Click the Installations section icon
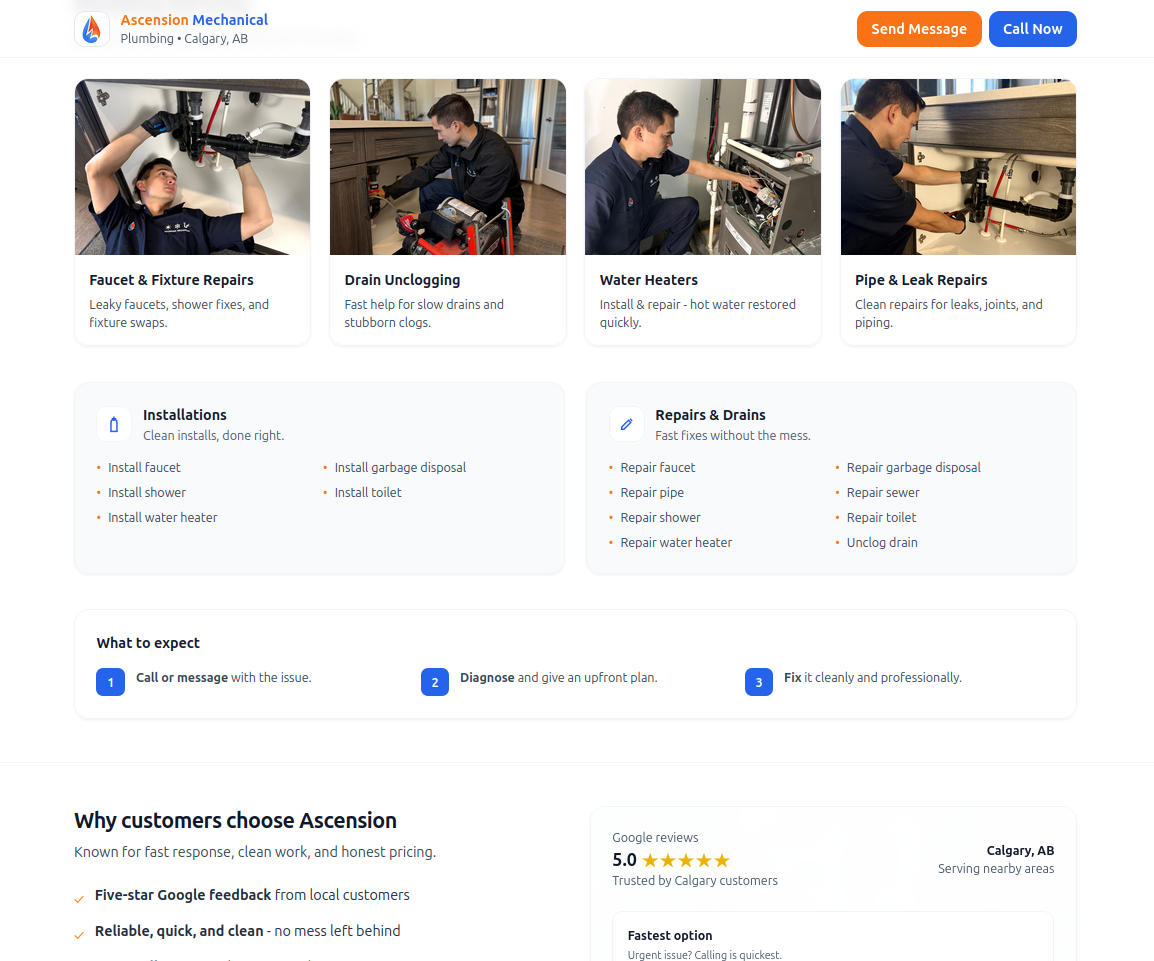The width and height of the screenshot is (1154, 961). pos(114,424)
